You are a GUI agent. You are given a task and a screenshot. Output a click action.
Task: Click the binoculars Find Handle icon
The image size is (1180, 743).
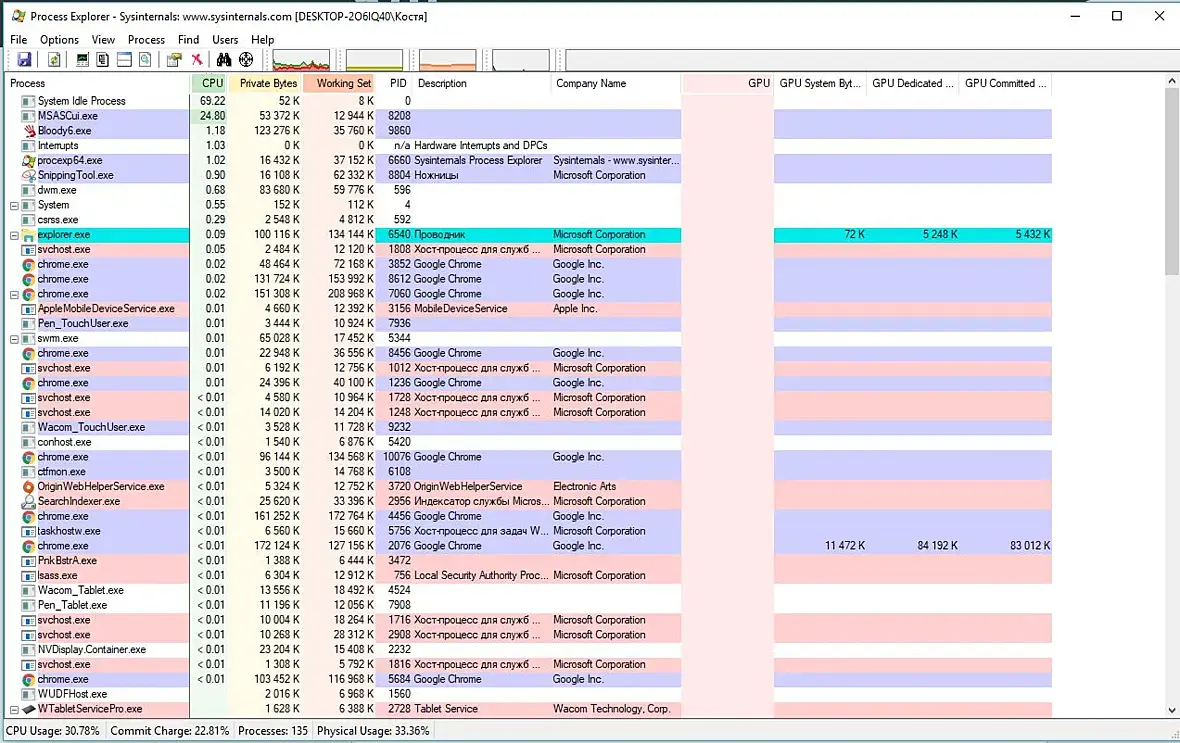tap(224, 59)
